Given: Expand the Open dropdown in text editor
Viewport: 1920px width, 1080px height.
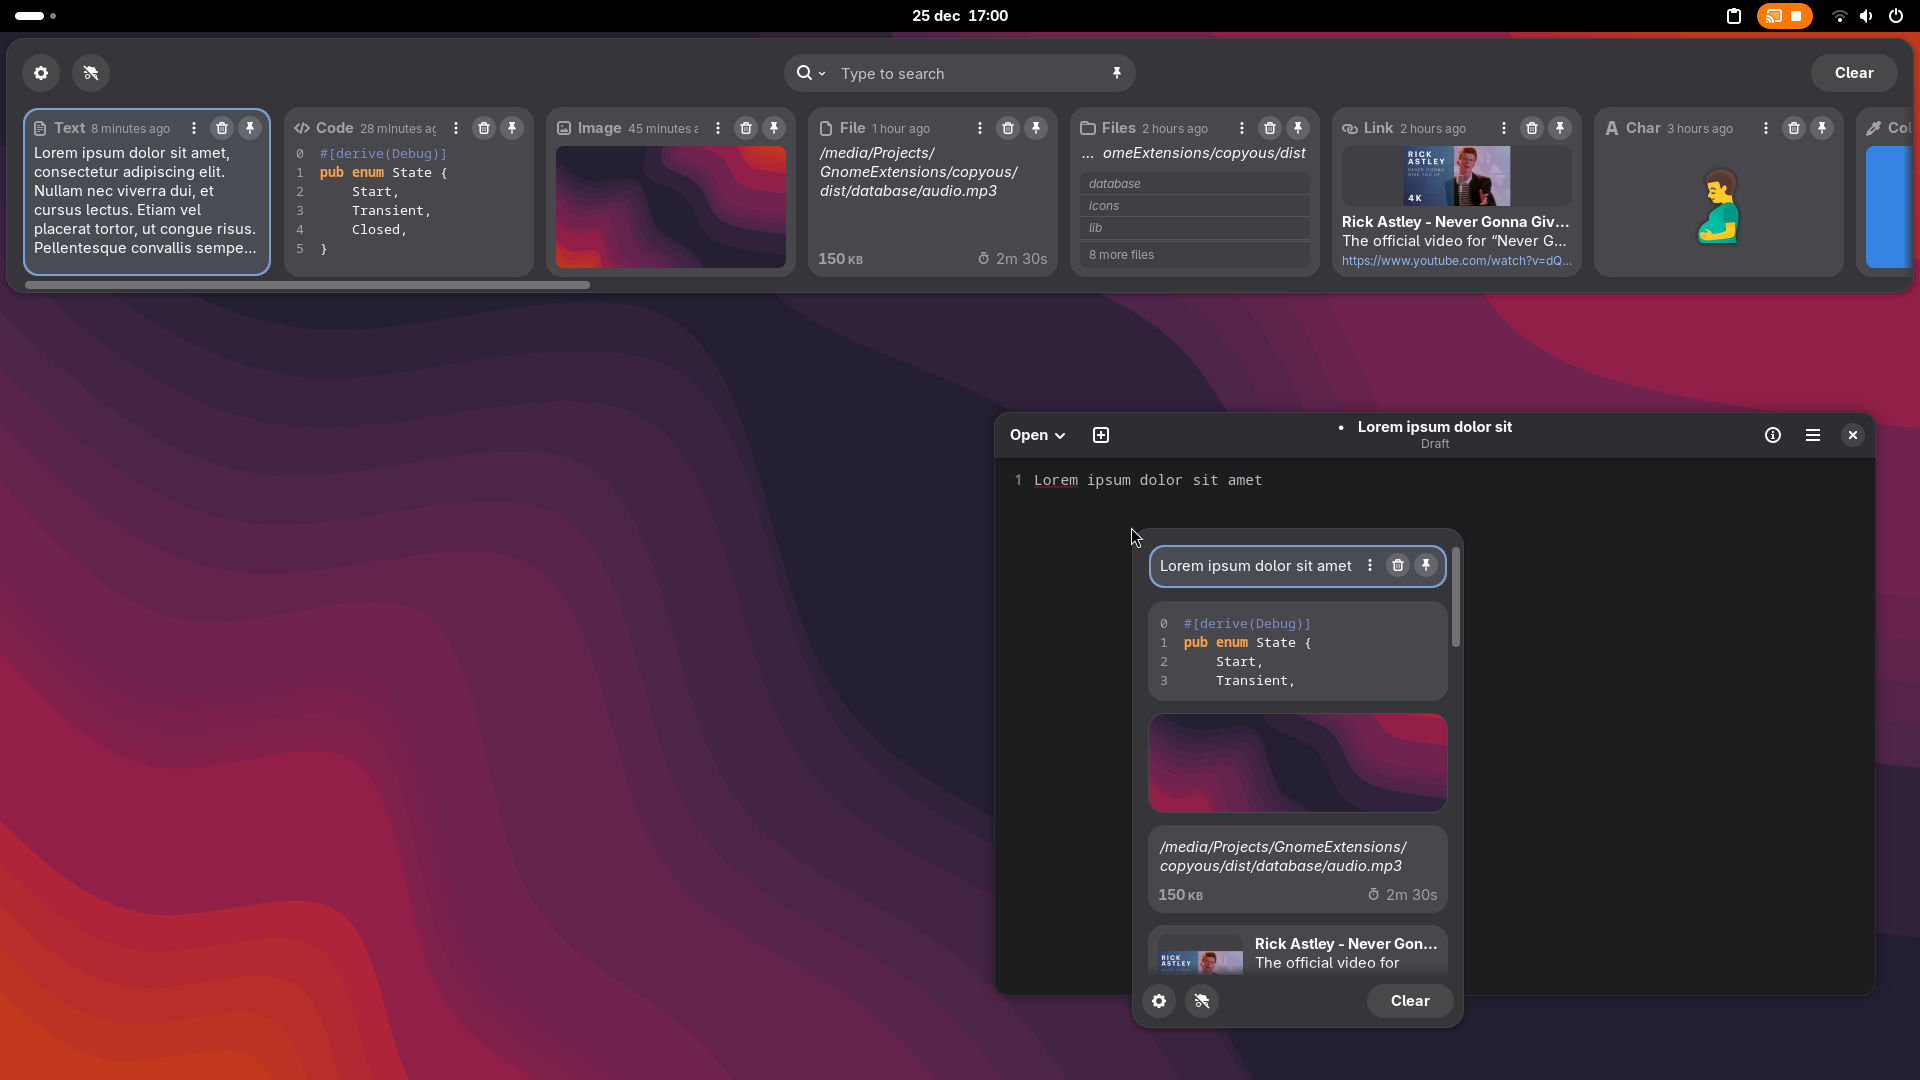Looking at the screenshot, I should [1037, 435].
